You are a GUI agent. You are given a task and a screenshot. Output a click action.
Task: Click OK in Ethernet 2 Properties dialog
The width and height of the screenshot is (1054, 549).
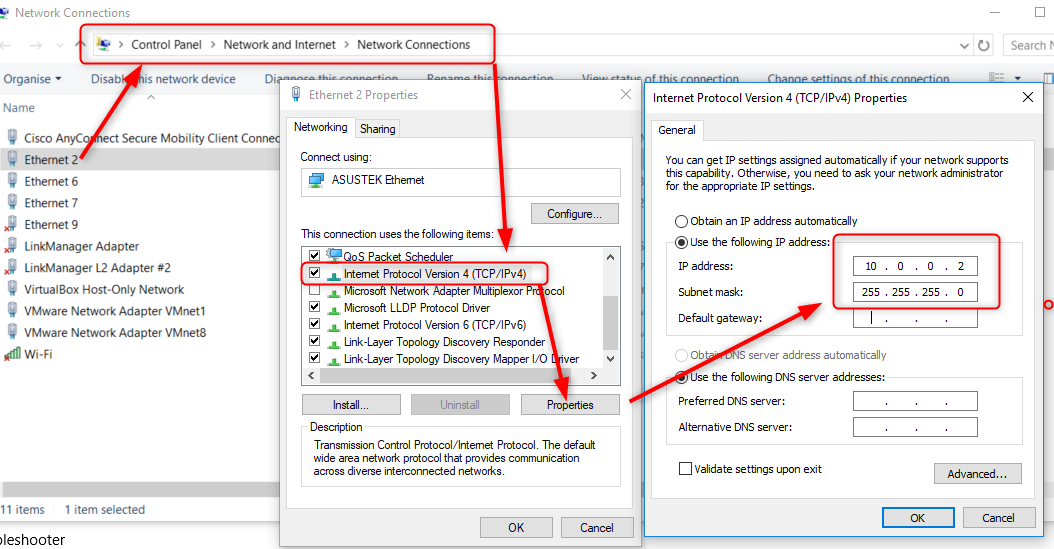(x=516, y=527)
